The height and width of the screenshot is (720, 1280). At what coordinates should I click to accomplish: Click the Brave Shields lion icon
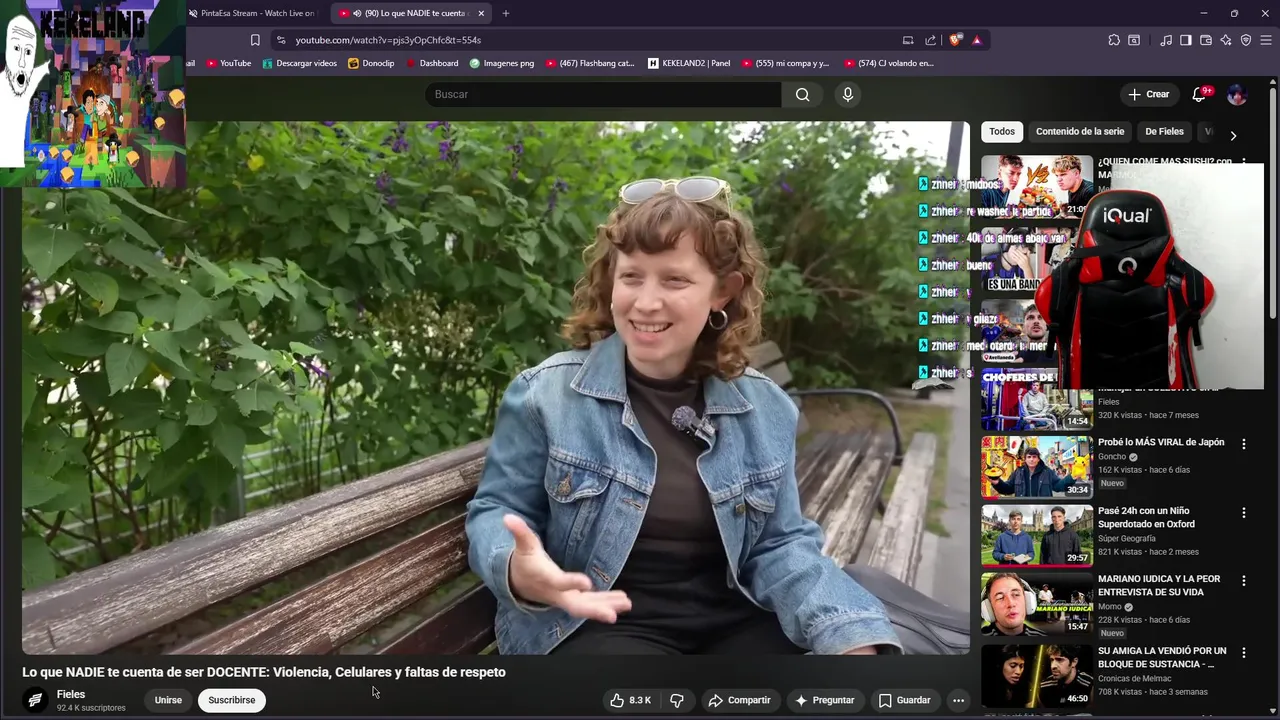(x=956, y=40)
